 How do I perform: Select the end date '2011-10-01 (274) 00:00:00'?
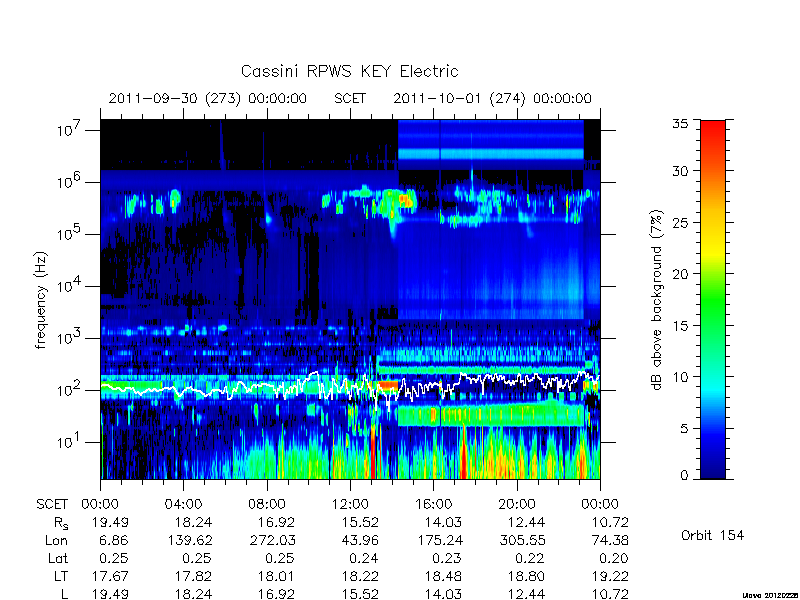492,98
